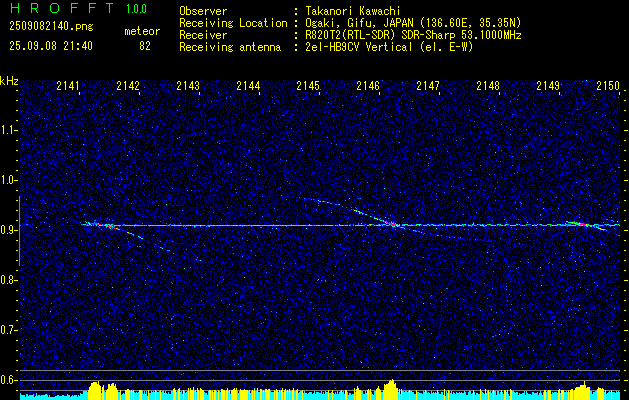This screenshot has height=400, width=629.
Task: Click the observer name Takanori Kawachi
Action: click(353, 11)
